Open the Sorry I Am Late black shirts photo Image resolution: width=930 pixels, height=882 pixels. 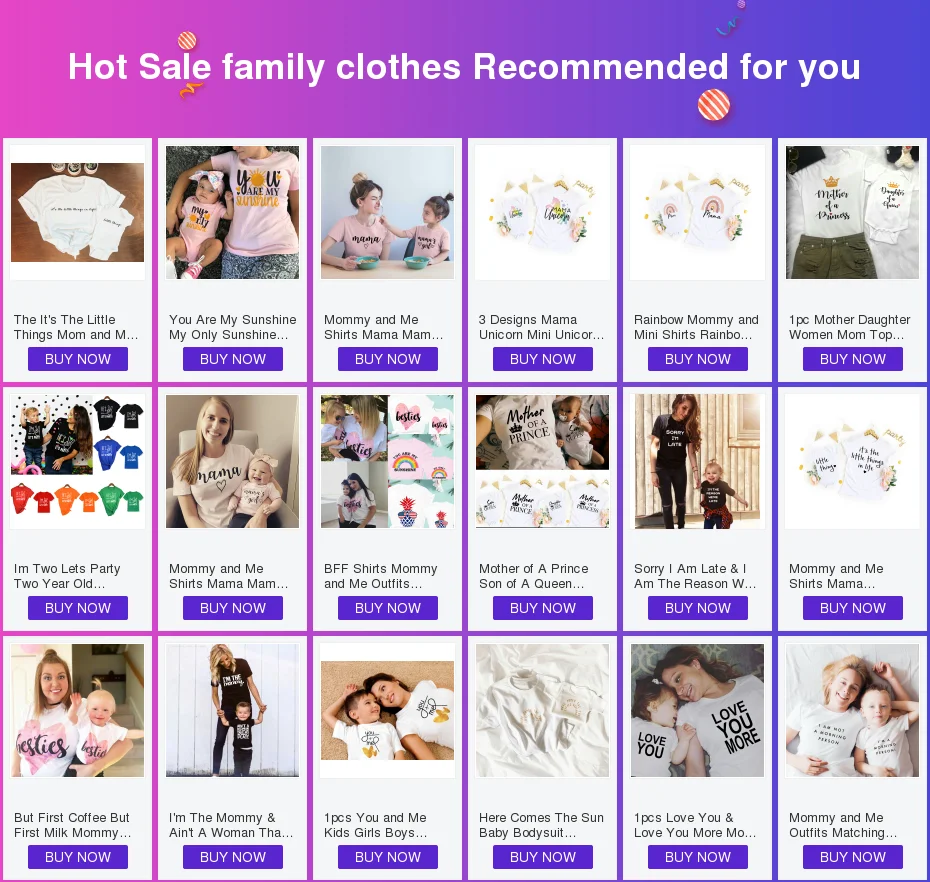click(x=698, y=461)
